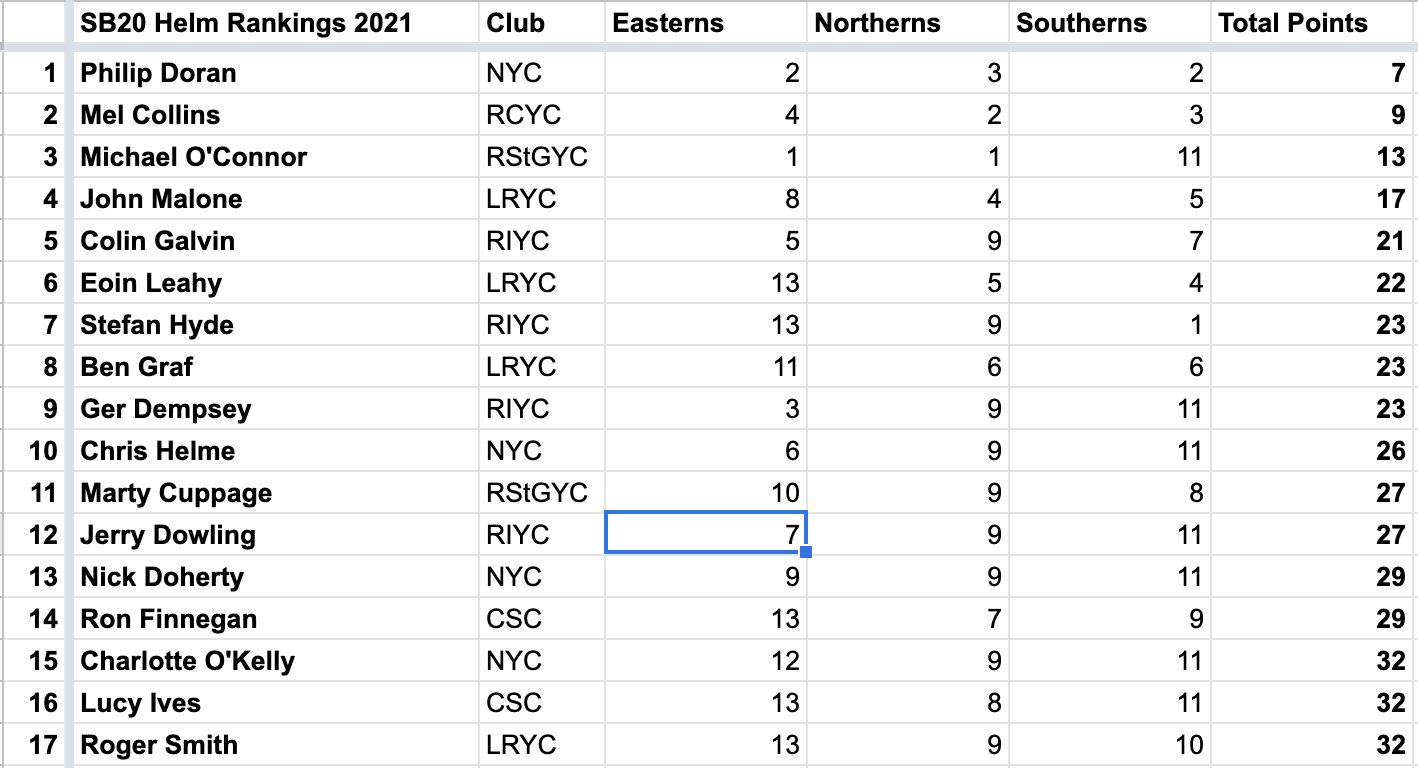Screen dimensions: 1418x768
Task: Click the fill handle on the selected cell
Action: click(806, 552)
